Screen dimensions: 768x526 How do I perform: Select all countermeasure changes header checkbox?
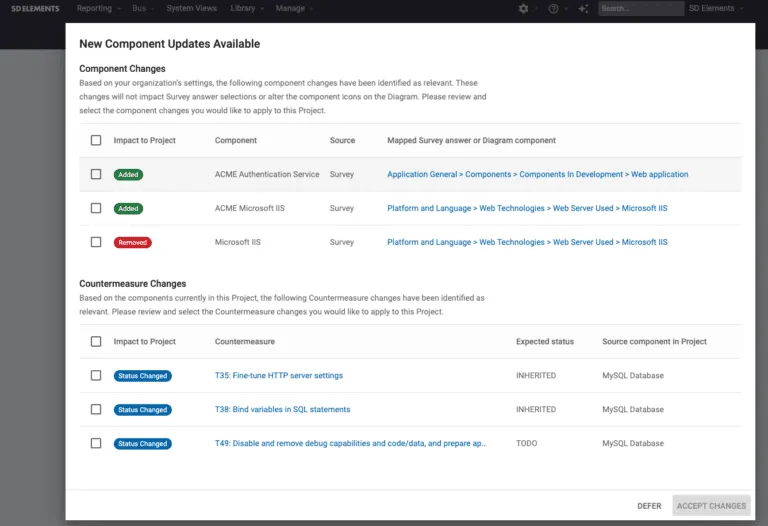point(96,341)
